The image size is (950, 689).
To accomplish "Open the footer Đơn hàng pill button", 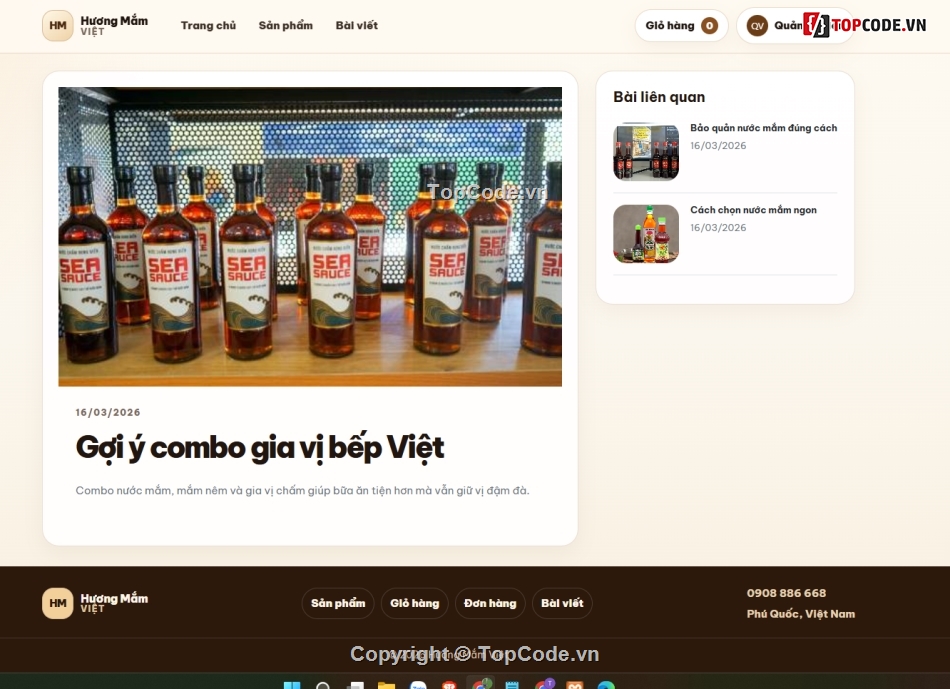I will pos(490,603).
